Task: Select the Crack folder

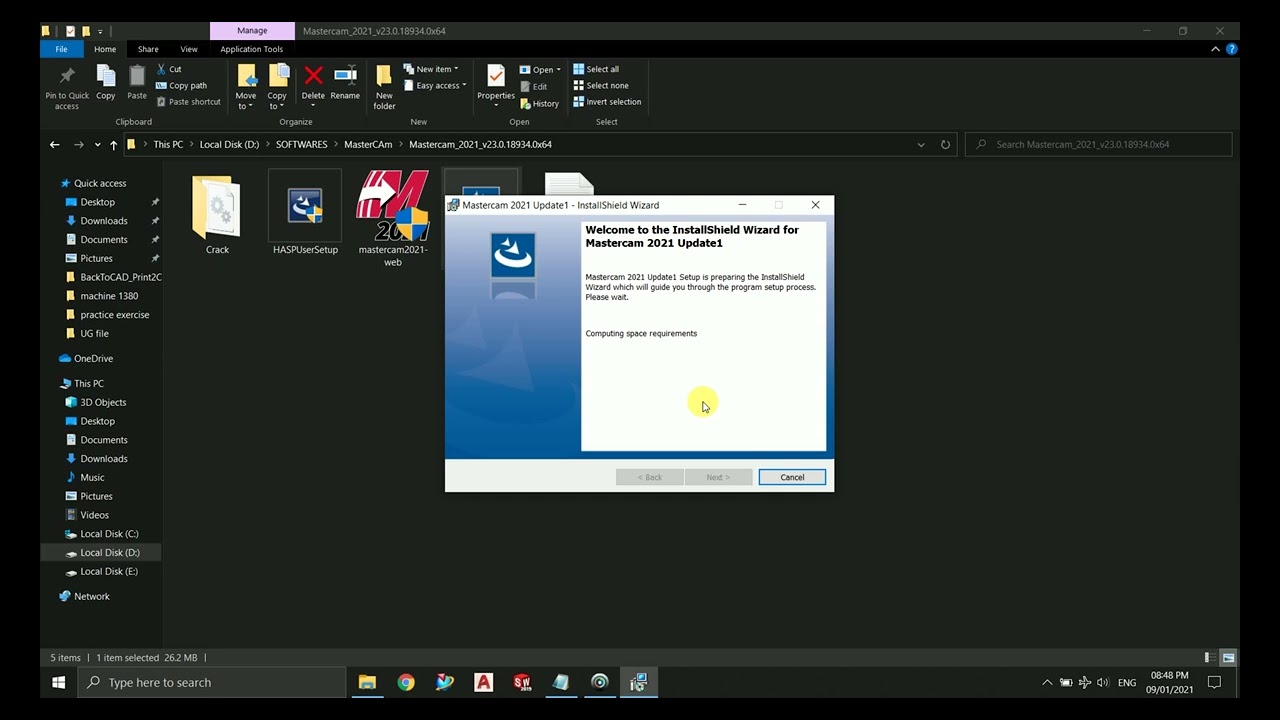Action: (x=217, y=215)
